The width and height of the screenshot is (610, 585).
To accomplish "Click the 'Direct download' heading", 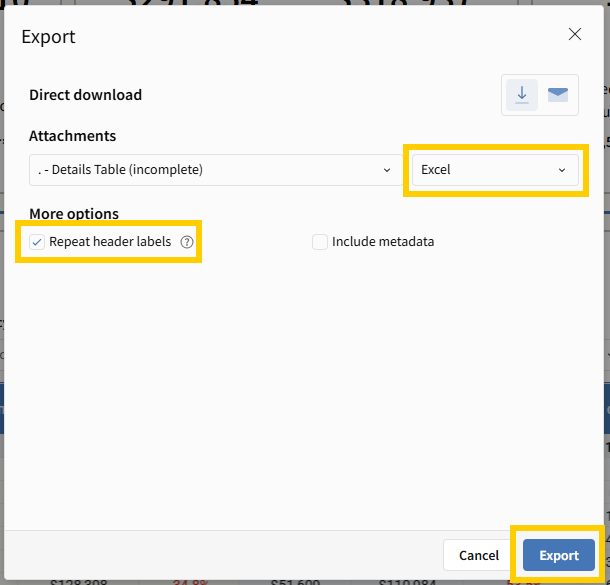I will [x=86, y=95].
